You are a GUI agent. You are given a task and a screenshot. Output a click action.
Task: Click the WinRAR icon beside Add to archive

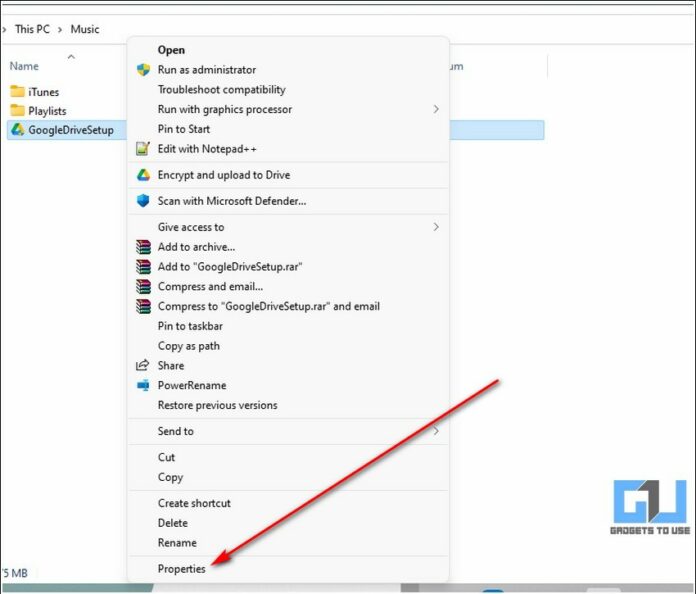point(143,247)
